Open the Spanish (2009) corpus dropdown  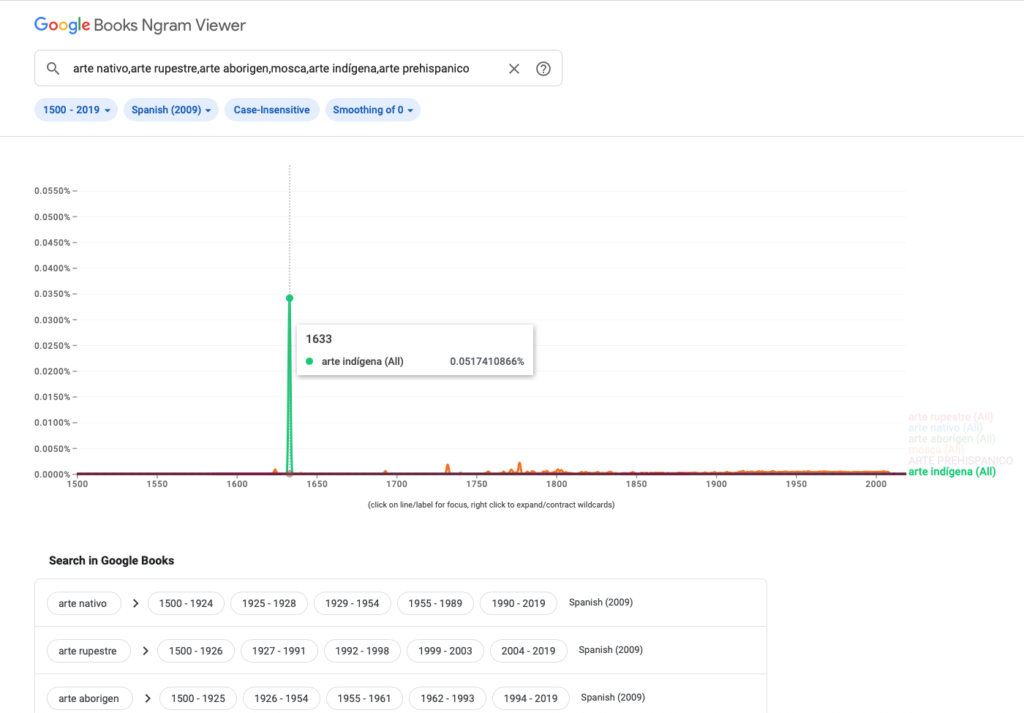coord(171,110)
